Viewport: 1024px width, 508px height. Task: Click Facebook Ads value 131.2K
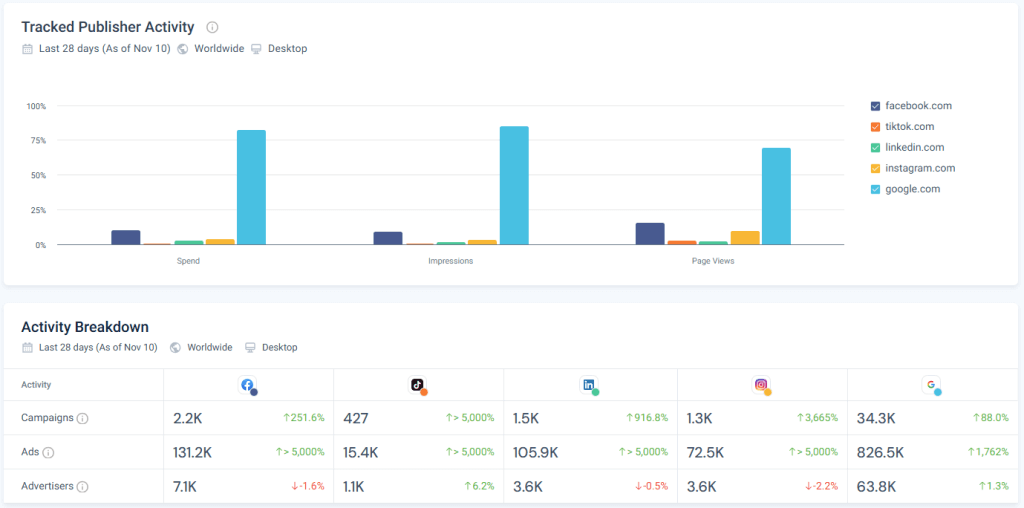tap(192, 453)
